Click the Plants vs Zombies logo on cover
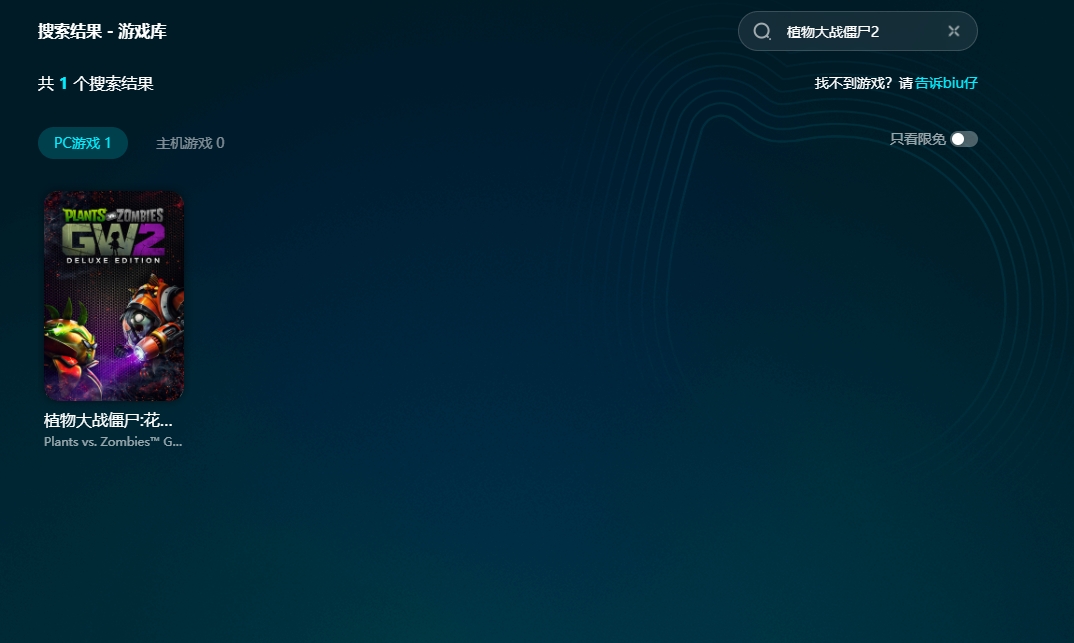This screenshot has width=1074, height=643. pyautogui.click(x=113, y=214)
